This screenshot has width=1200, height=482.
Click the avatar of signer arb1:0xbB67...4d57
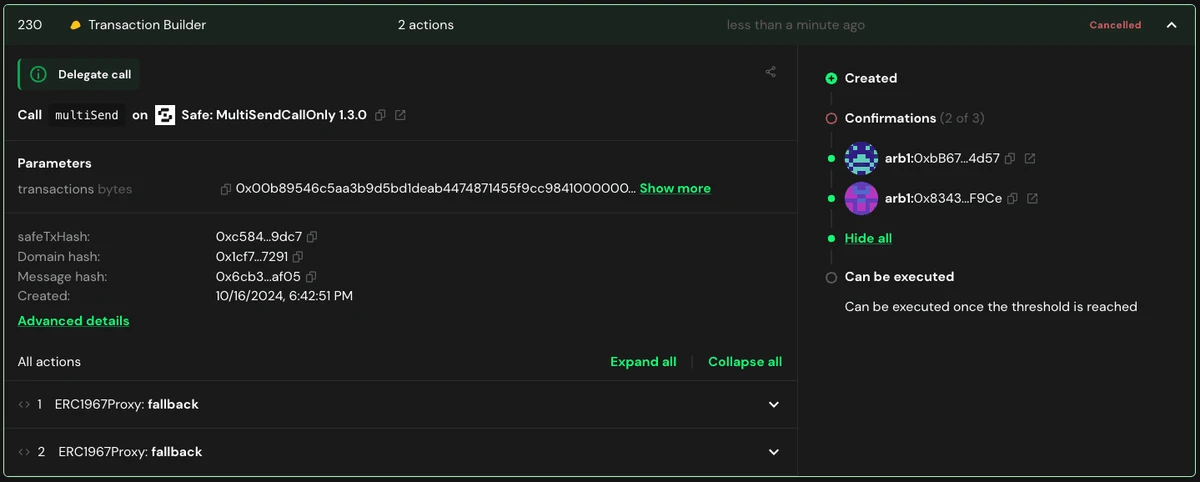861,158
